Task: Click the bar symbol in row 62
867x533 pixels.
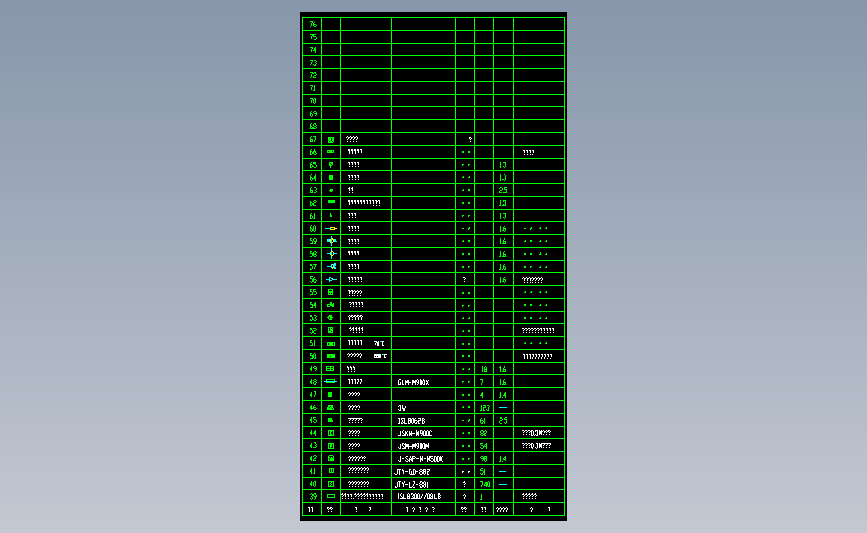Action: [x=331, y=202]
